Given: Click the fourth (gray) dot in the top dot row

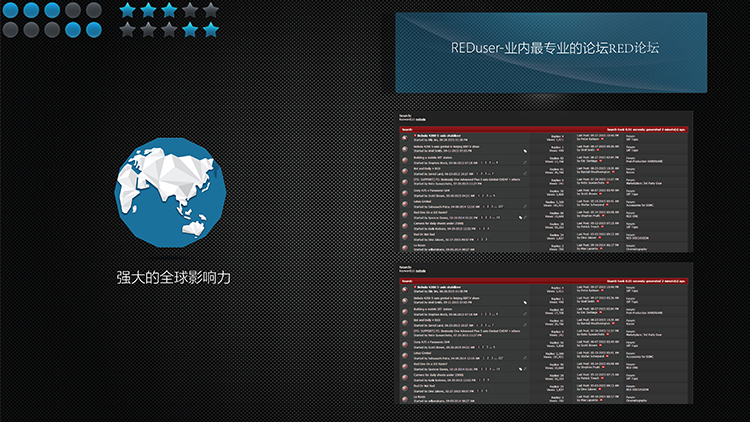Looking at the screenshot, I should coord(73,10).
